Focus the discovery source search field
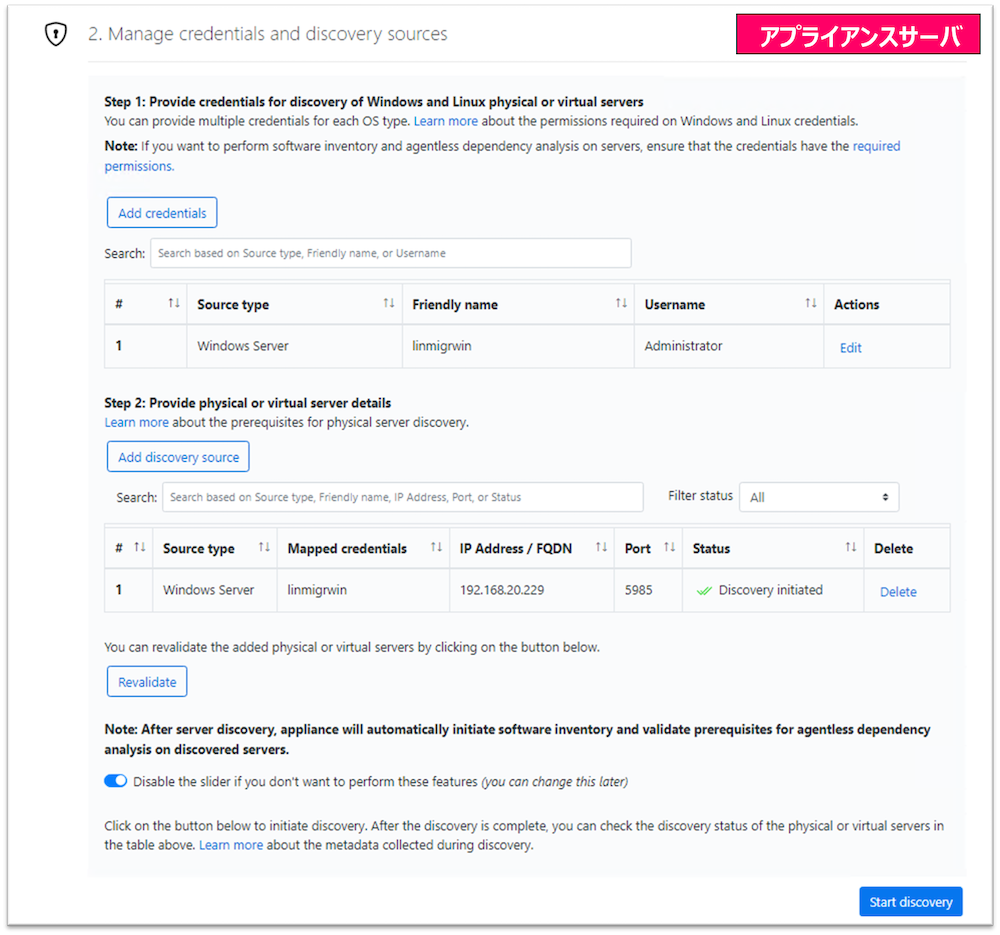This screenshot has width=1000, height=935. coord(403,497)
